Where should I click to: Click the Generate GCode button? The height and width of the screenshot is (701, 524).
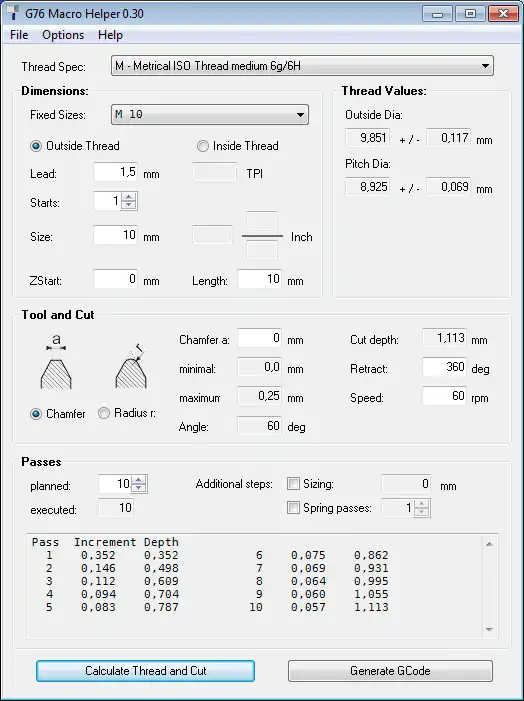390,671
